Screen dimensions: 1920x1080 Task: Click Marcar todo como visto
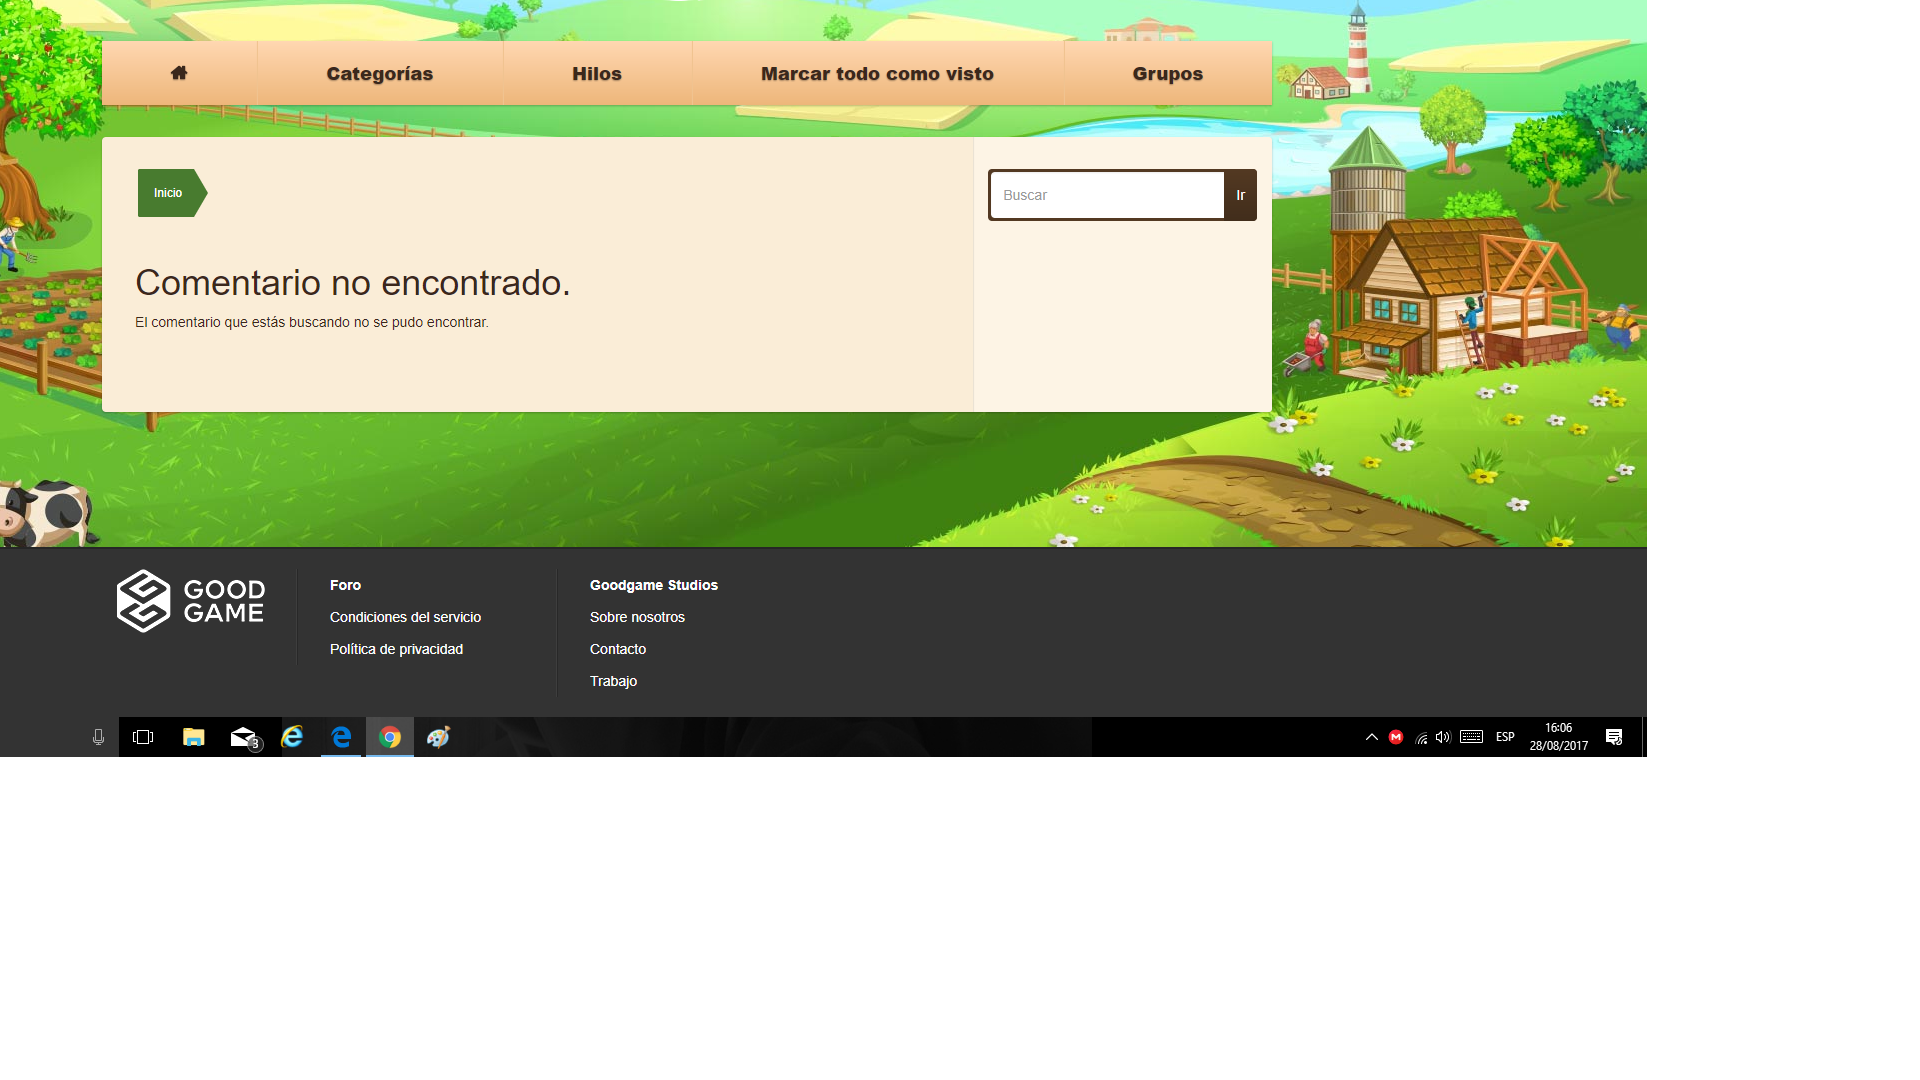click(877, 74)
